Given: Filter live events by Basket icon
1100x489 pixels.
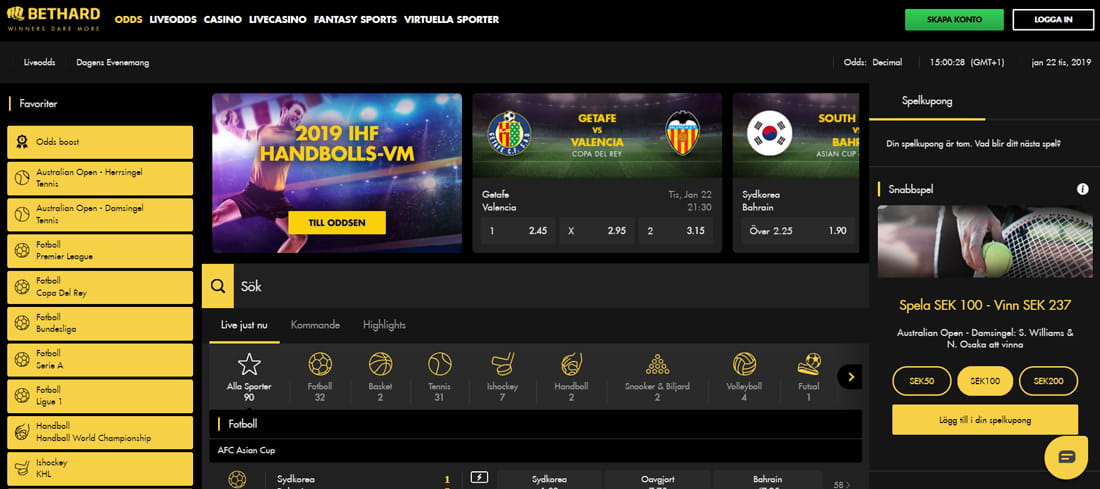Looking at the screenshot, I should [380, 364].
